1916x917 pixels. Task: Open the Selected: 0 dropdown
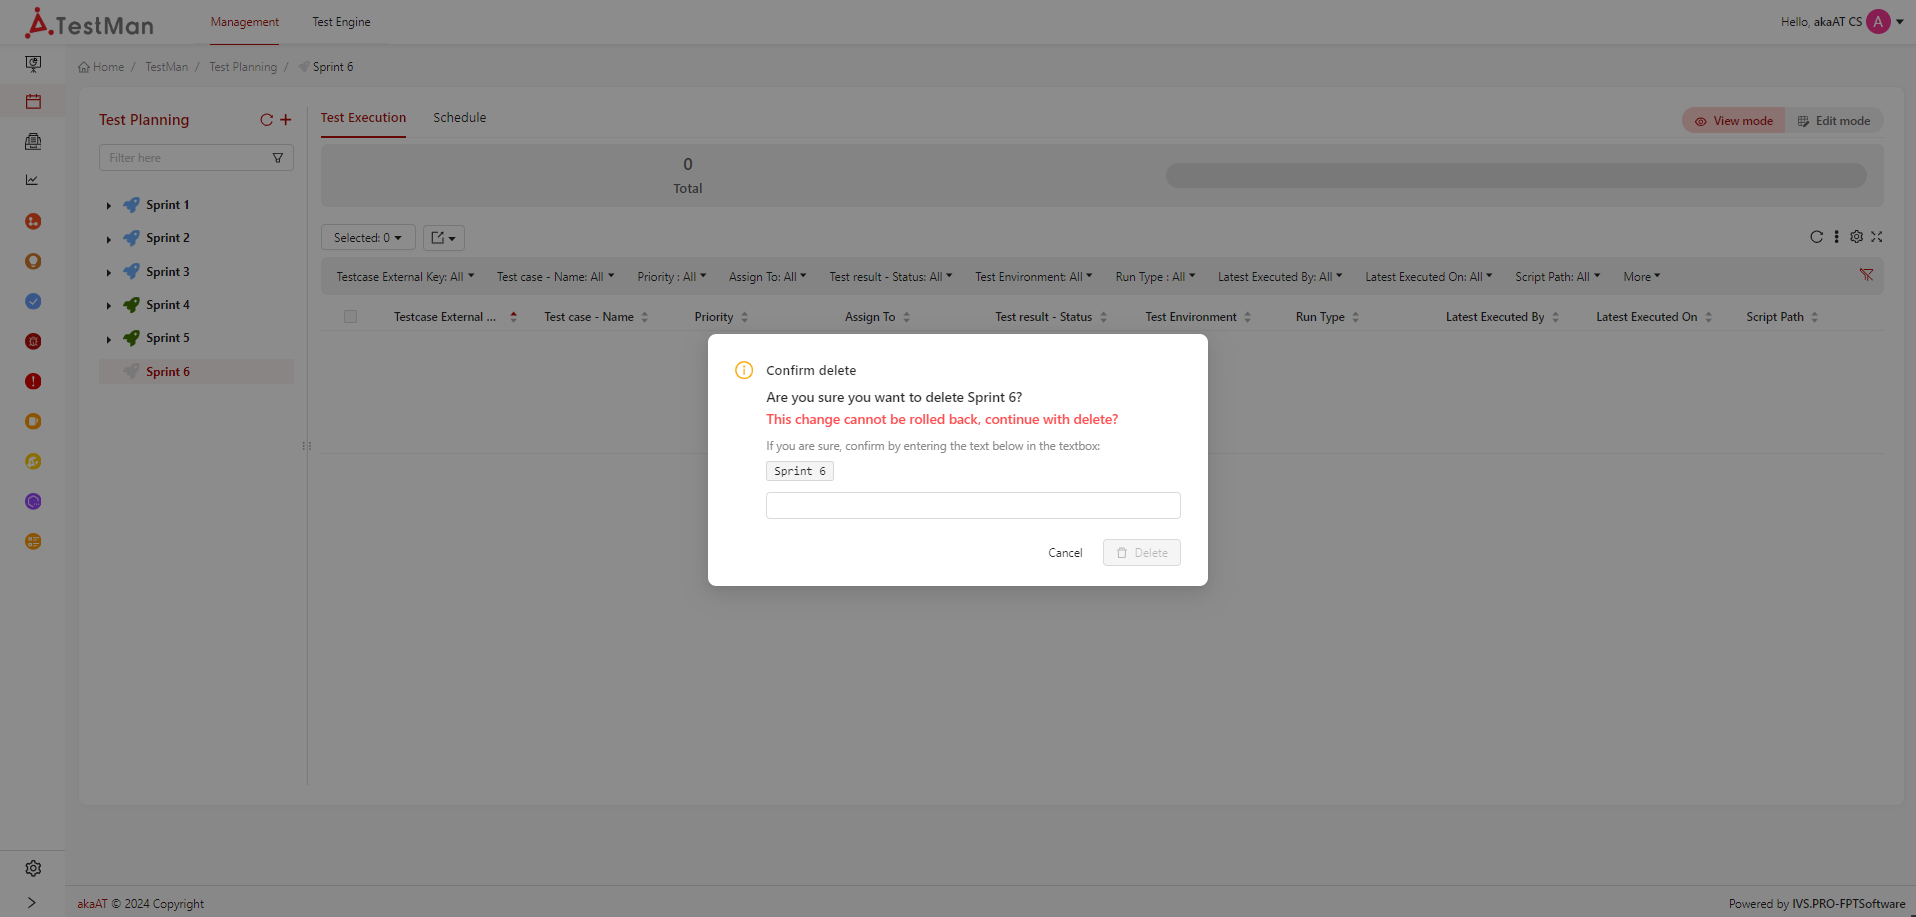(x=368, y=238)
